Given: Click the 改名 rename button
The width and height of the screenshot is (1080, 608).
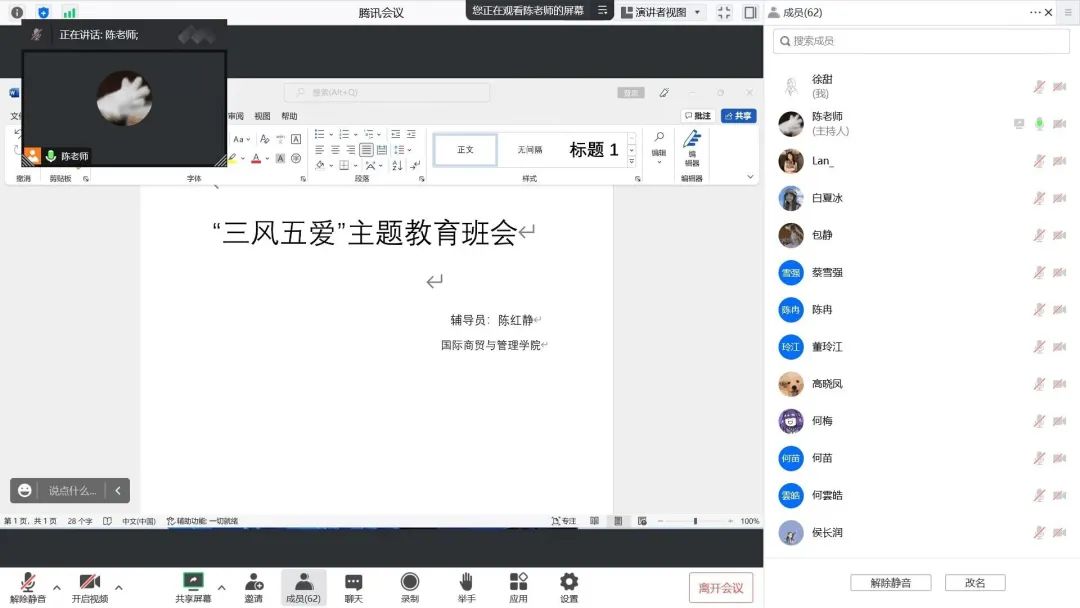Looking at the screenshot, I should (x=975, y=583).
